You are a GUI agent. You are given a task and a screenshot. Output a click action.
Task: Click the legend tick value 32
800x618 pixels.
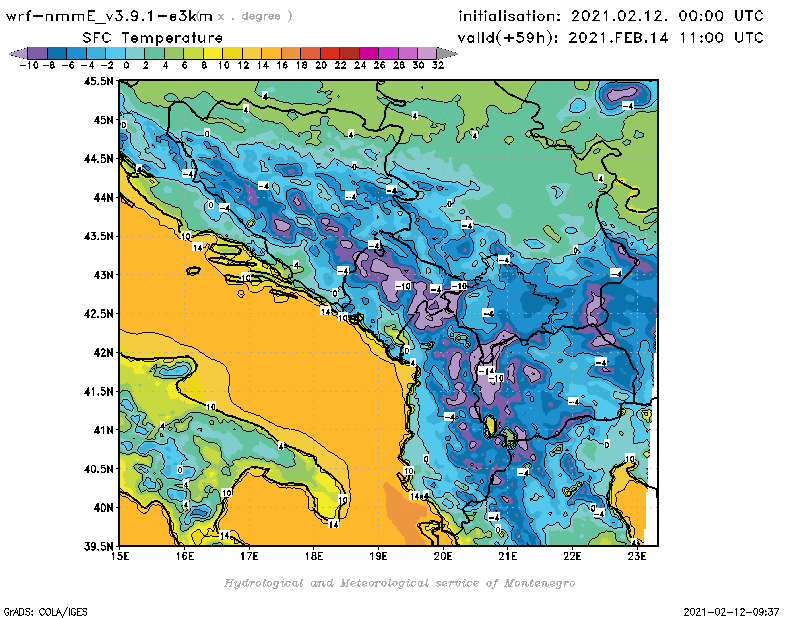click(x=438, y=65)
